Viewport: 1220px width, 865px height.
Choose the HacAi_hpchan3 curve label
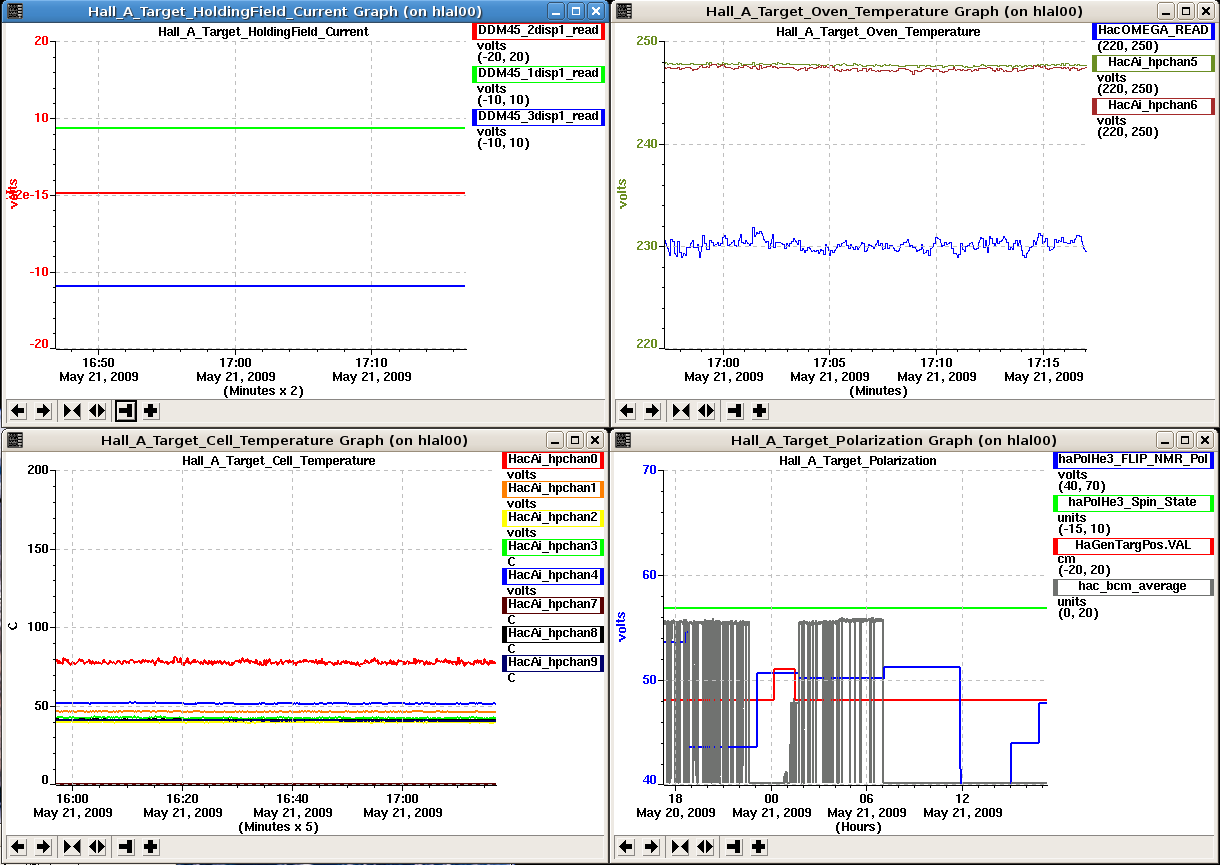point(553,547)
